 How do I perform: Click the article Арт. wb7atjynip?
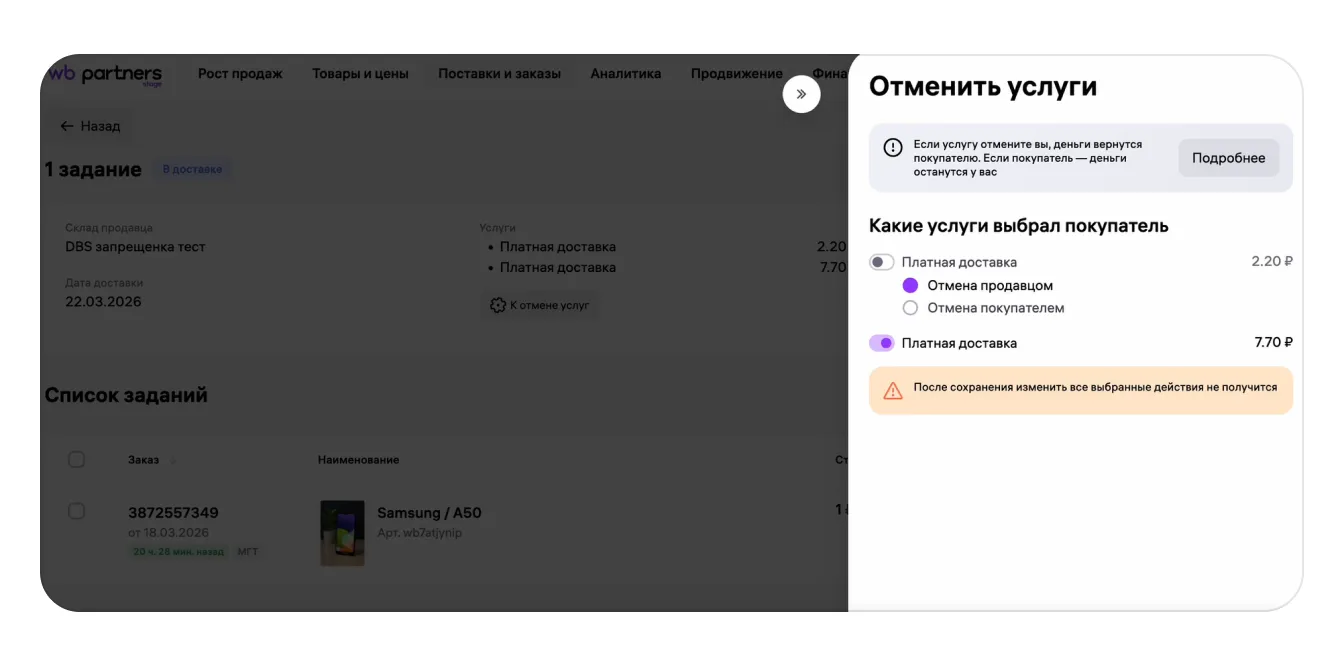pos(419,533)
